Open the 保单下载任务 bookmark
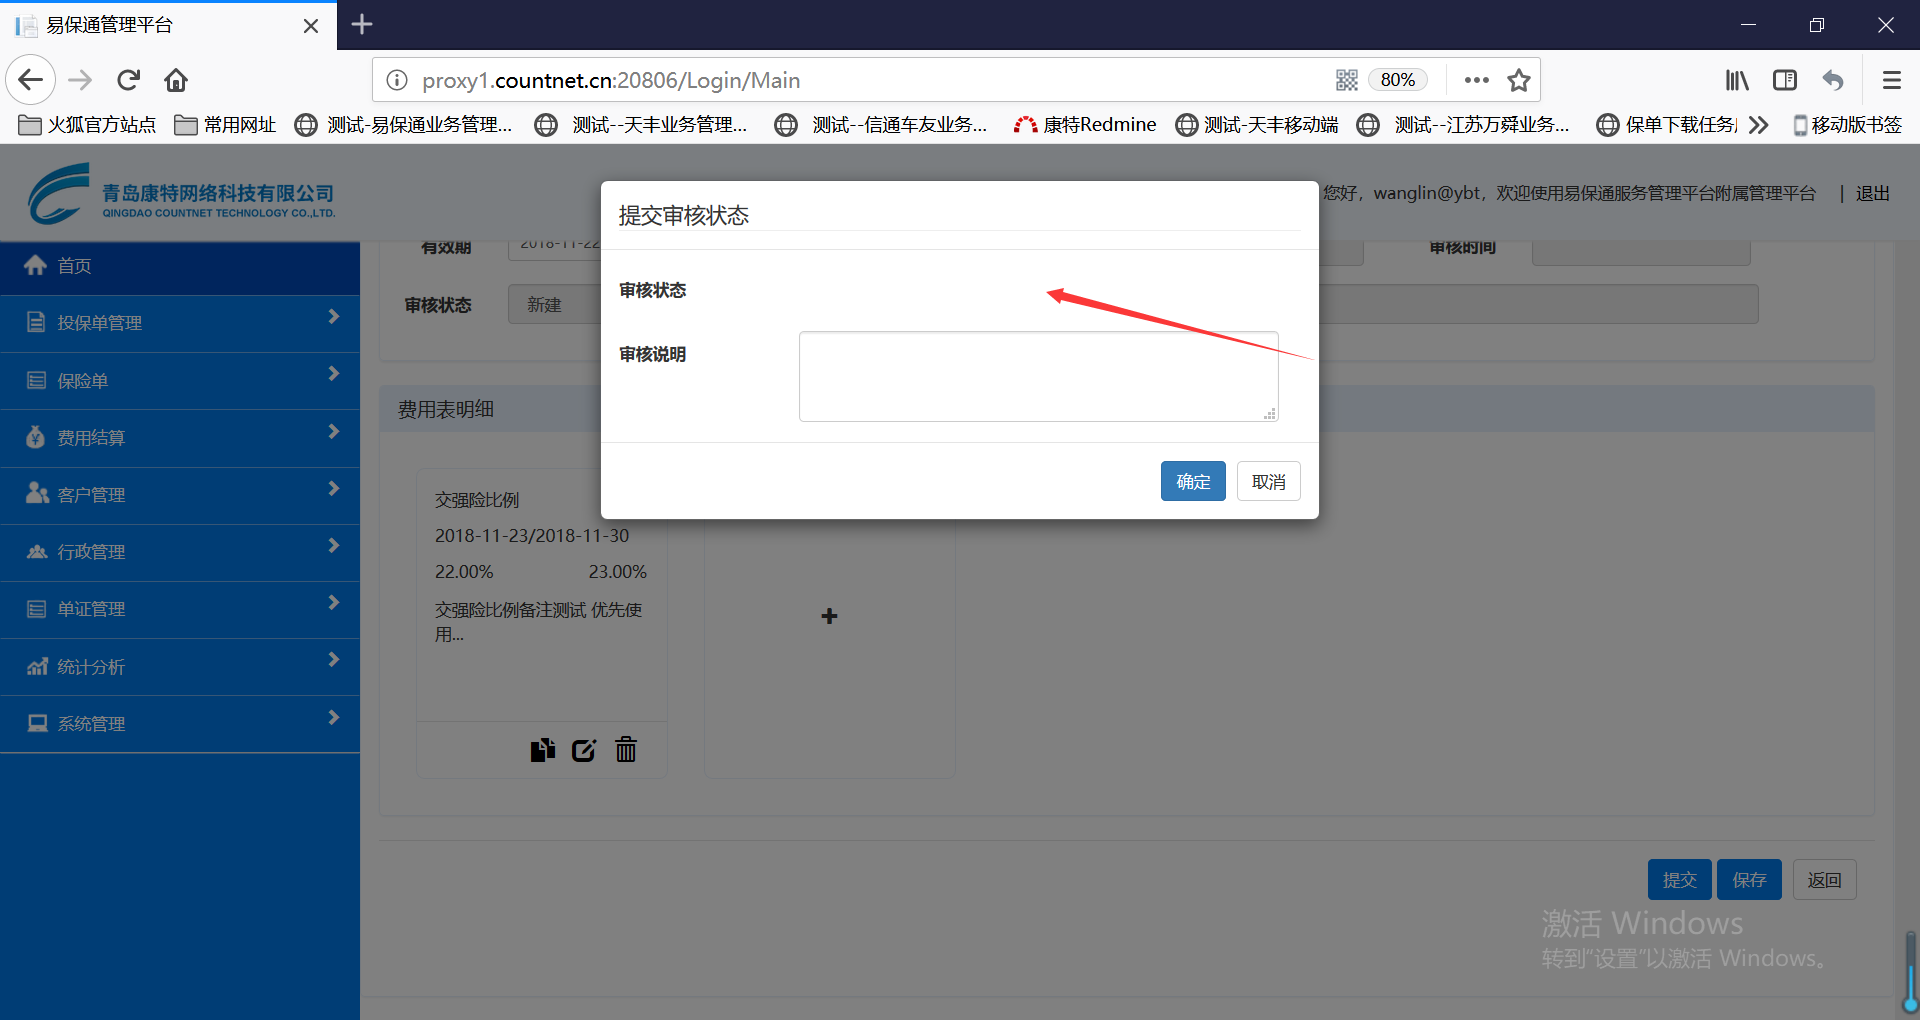This screenshot has height=1020, width=1920. click(x=1667, y=125)
